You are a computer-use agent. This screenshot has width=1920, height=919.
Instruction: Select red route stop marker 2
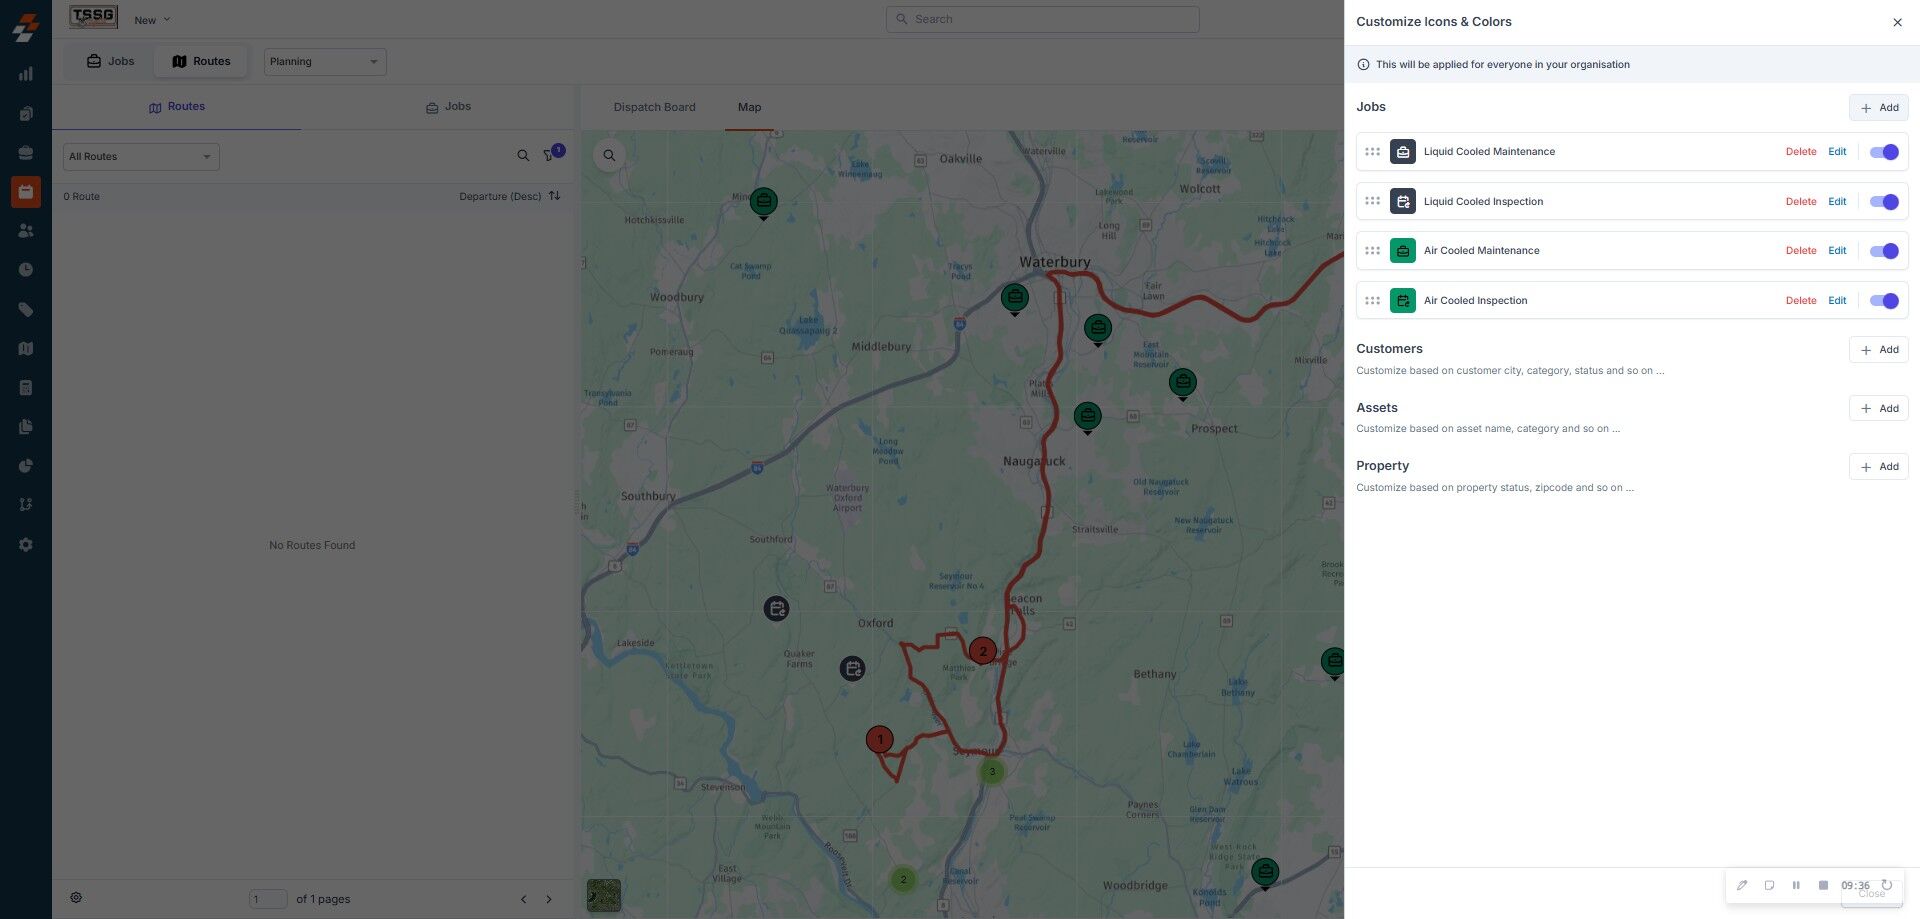click(x=983, y=651)
